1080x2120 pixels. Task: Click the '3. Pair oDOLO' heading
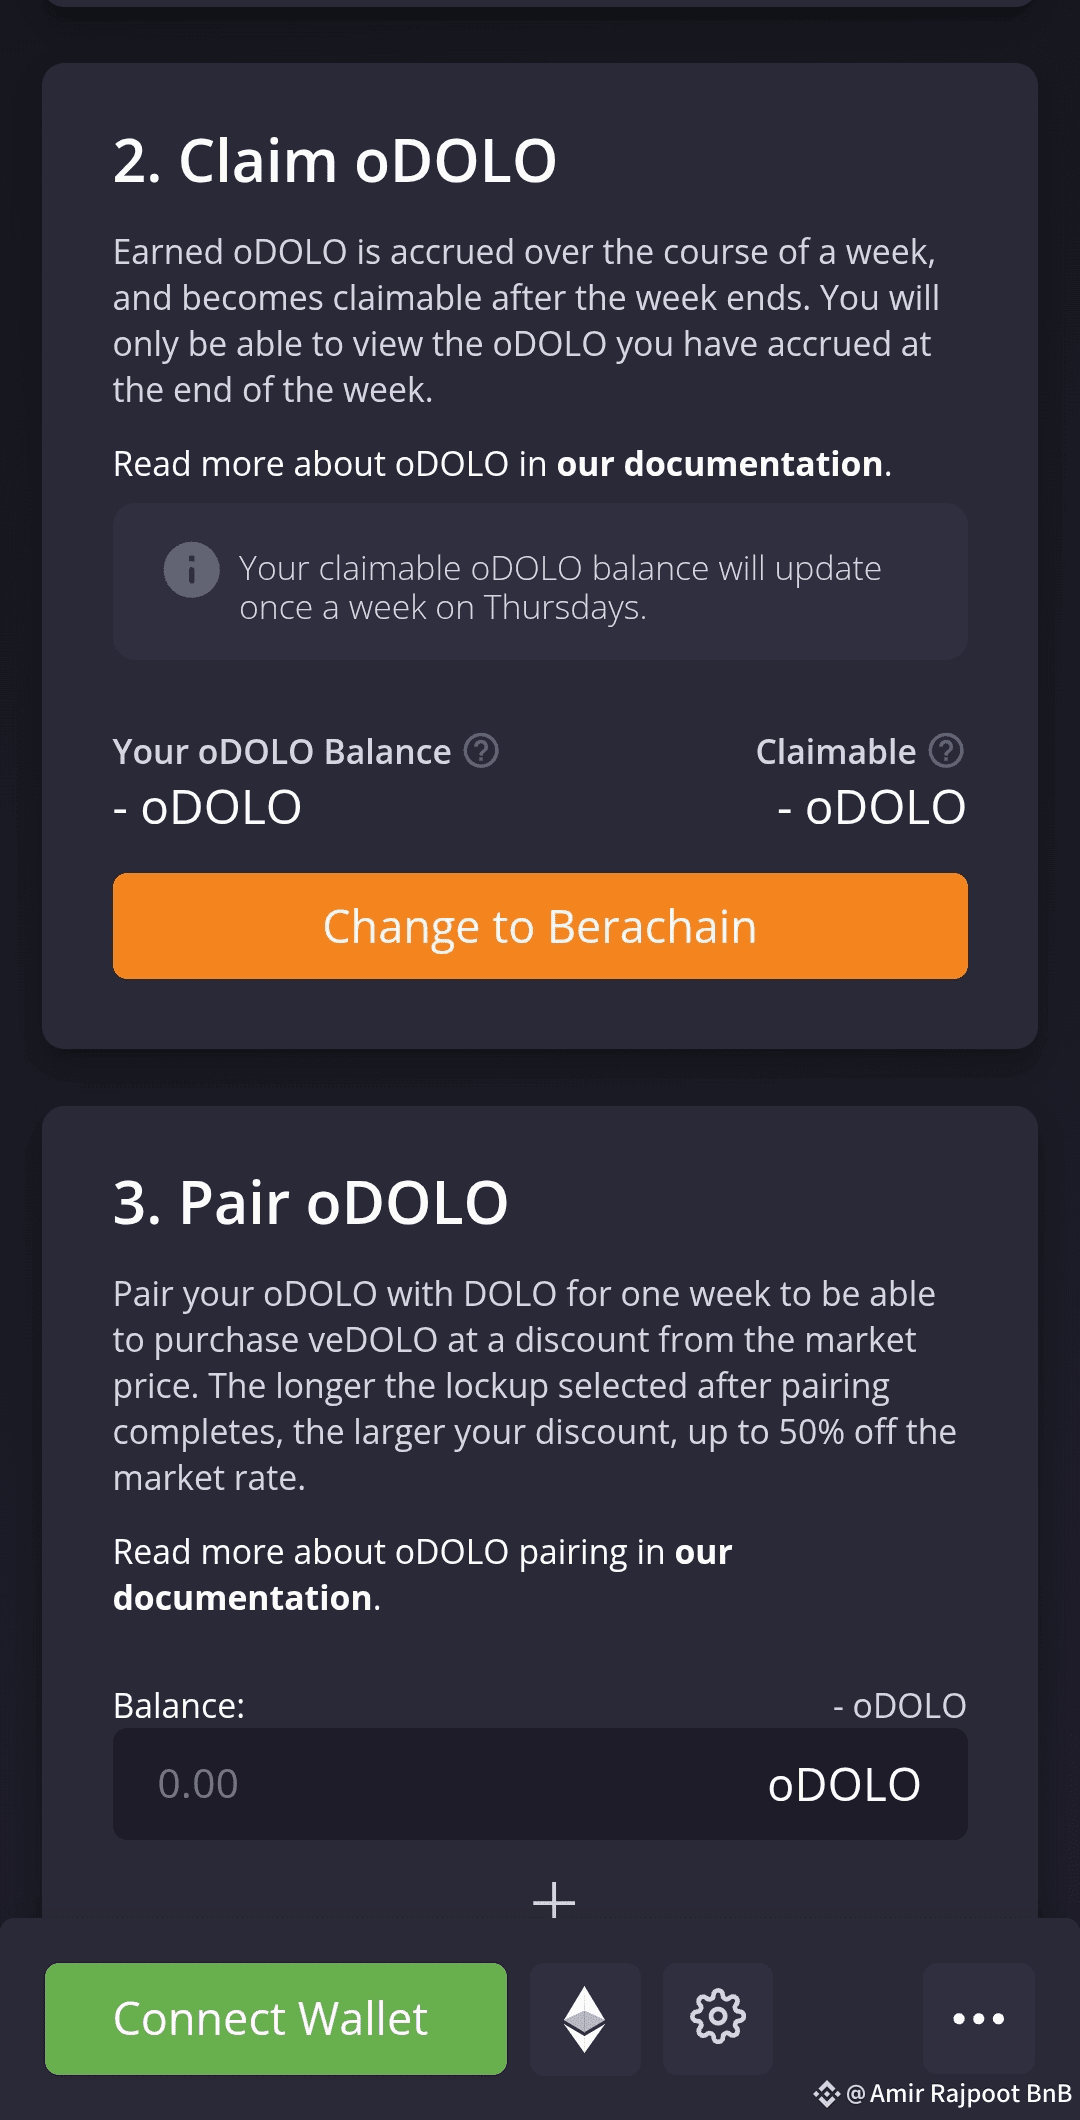(310, 1202)
